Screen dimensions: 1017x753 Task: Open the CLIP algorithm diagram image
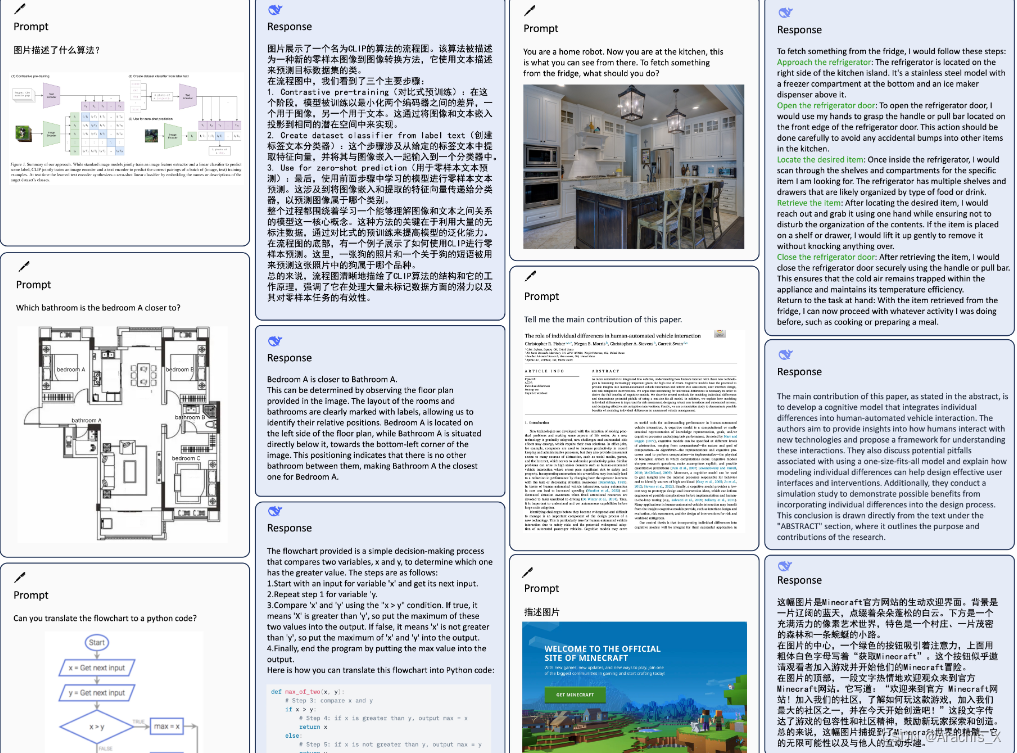(x=128, y=128)
